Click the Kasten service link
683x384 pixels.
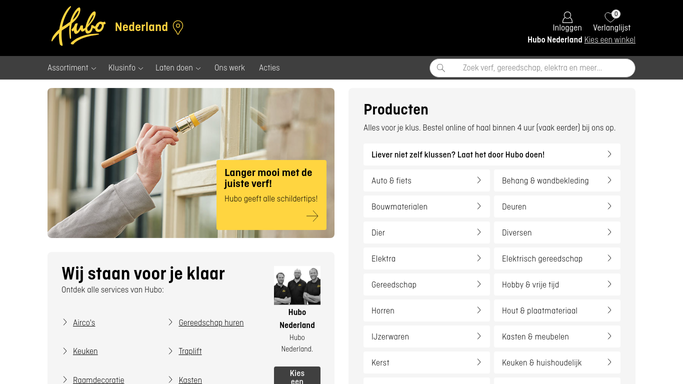coord(190,380)
